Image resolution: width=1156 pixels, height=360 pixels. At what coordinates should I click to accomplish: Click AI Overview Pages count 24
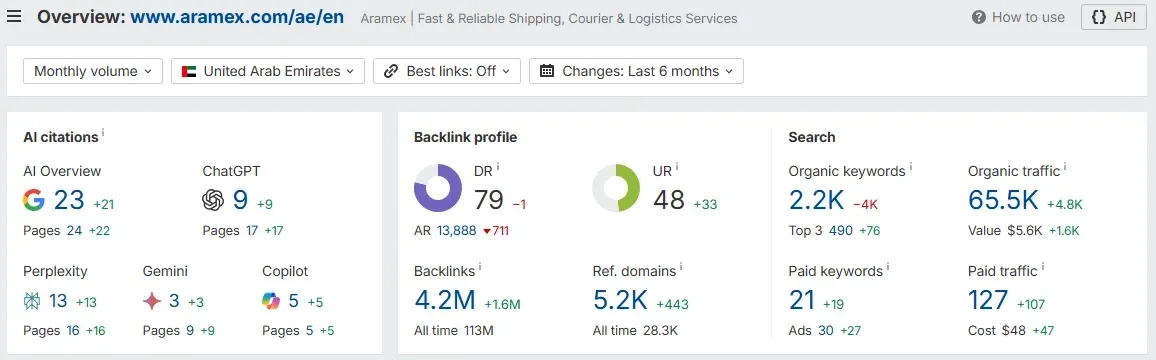point(74,231)
